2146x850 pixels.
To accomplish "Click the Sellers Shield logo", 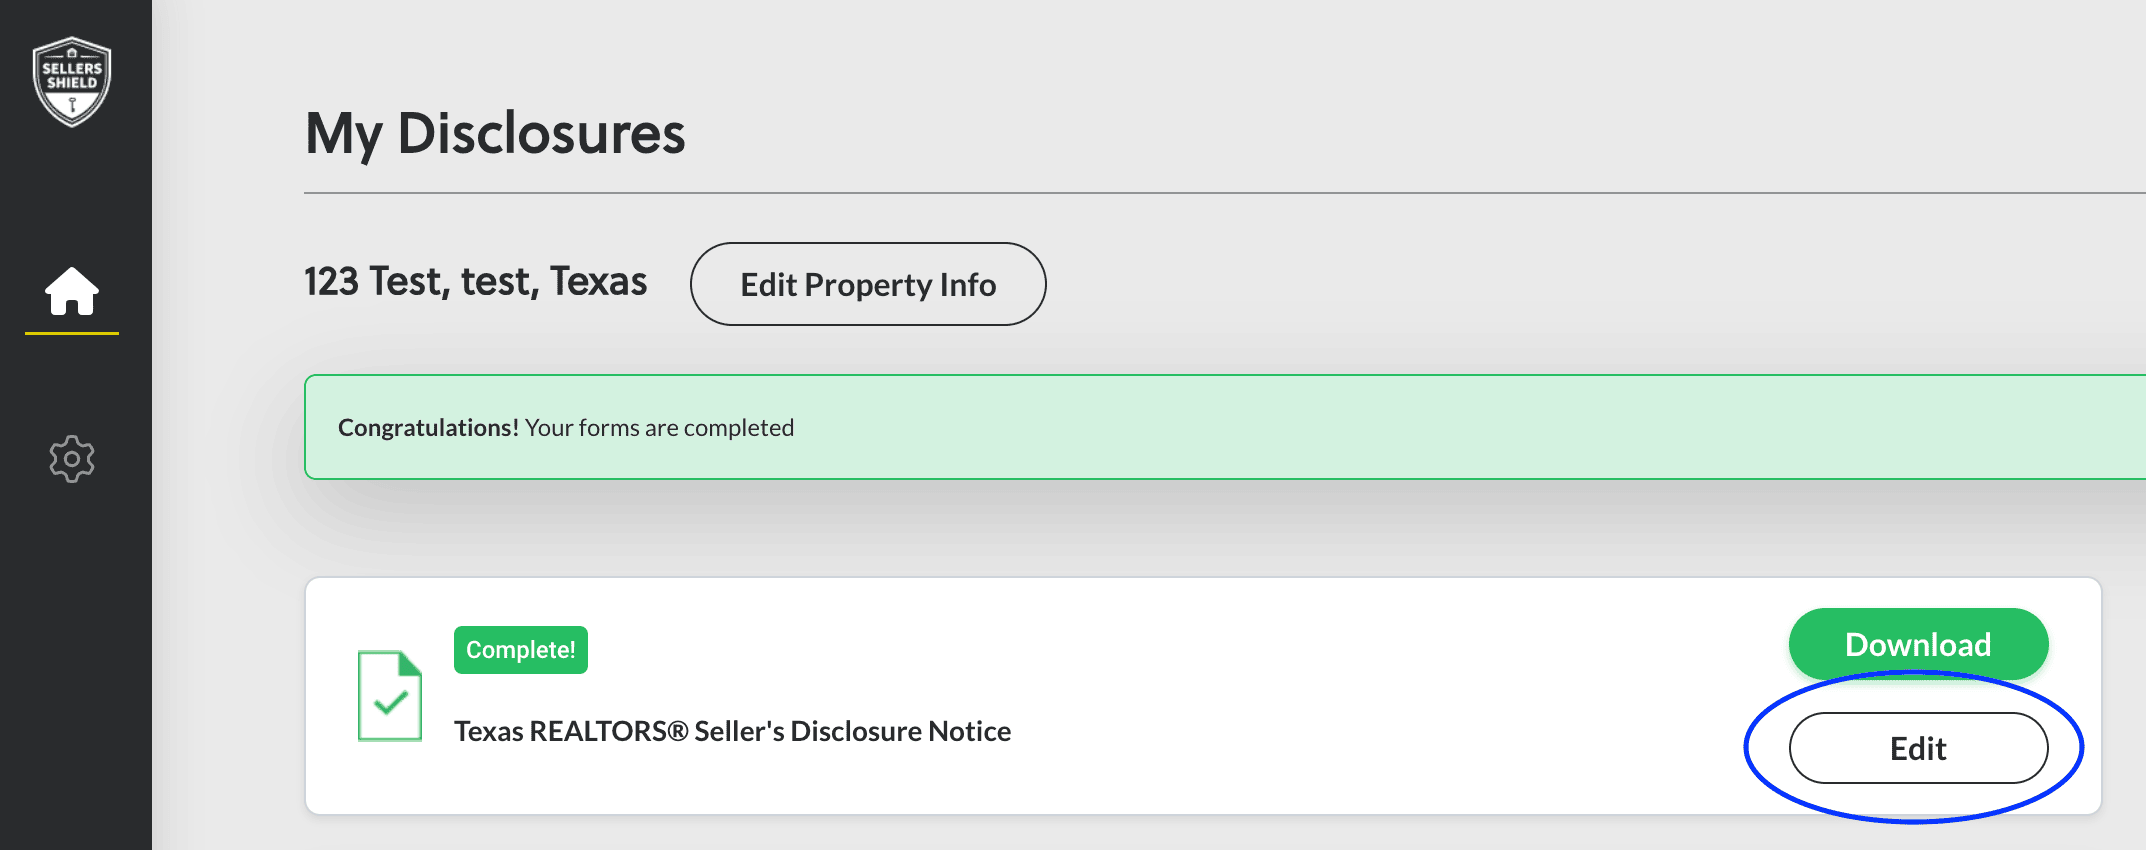I will 72,81.
